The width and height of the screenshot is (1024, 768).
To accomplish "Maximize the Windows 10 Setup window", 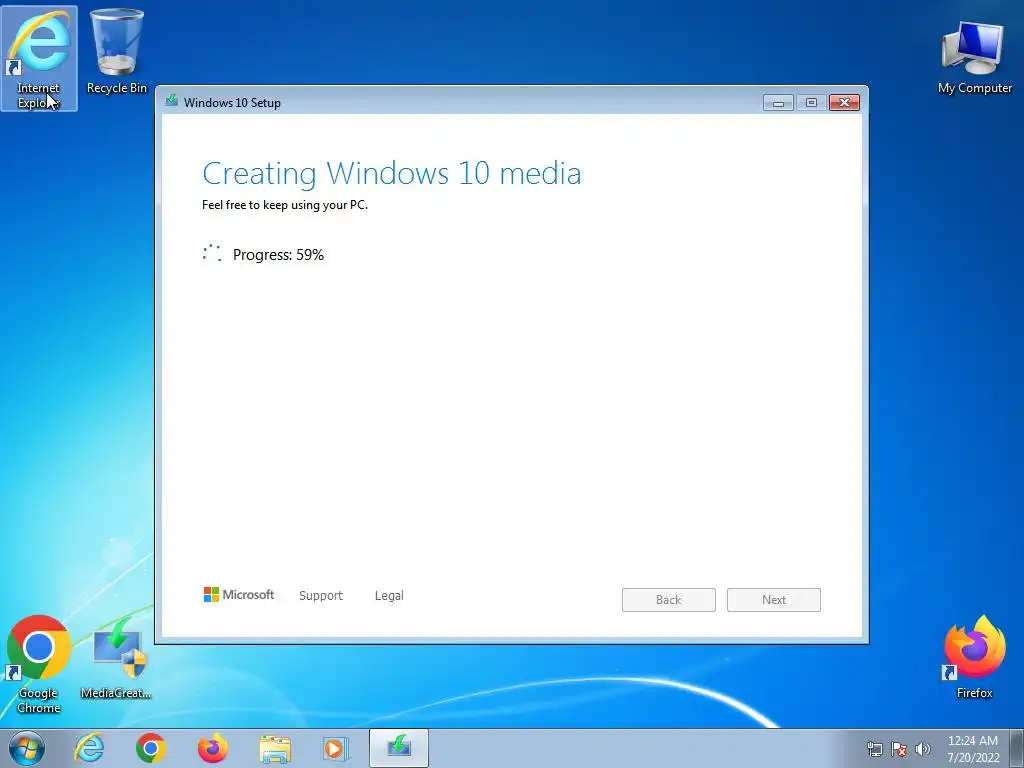I will pos(811,103).
